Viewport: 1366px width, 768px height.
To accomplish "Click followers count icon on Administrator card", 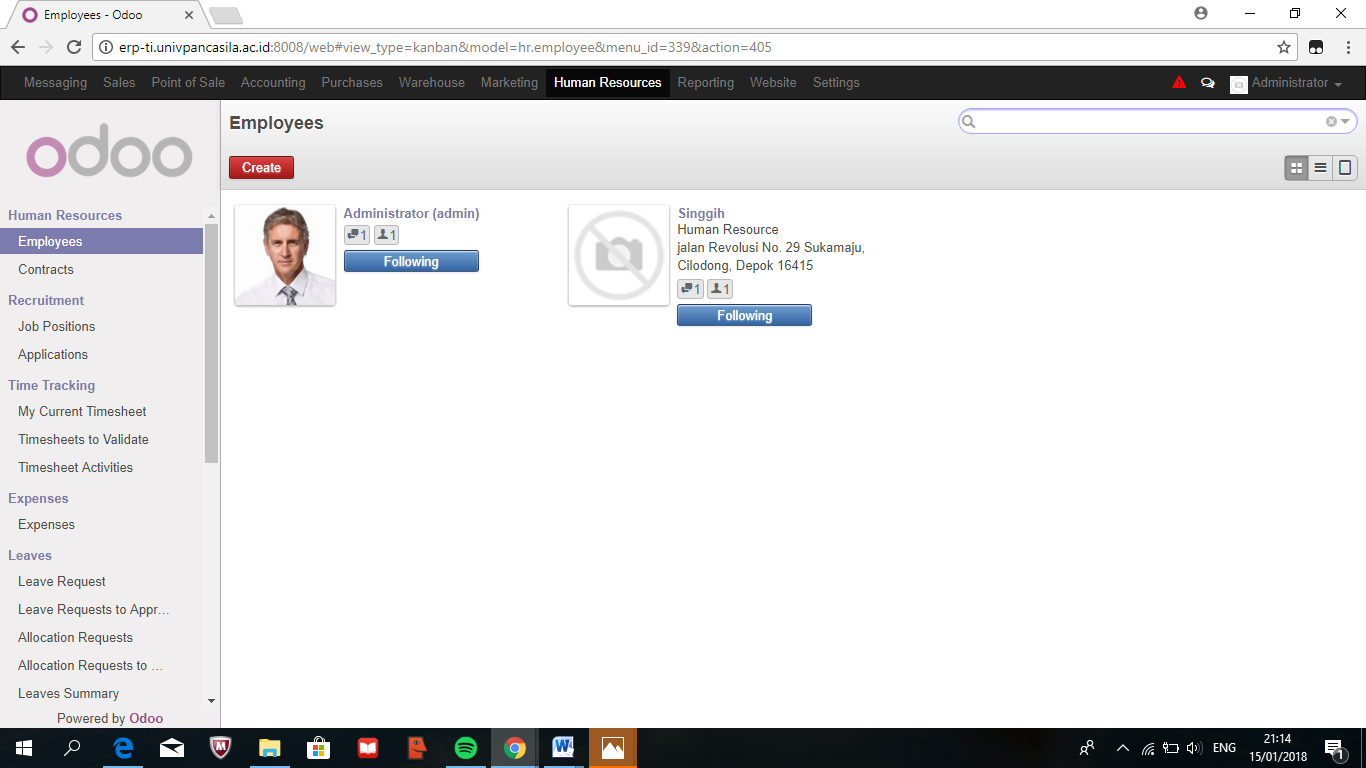I will 386,235.
